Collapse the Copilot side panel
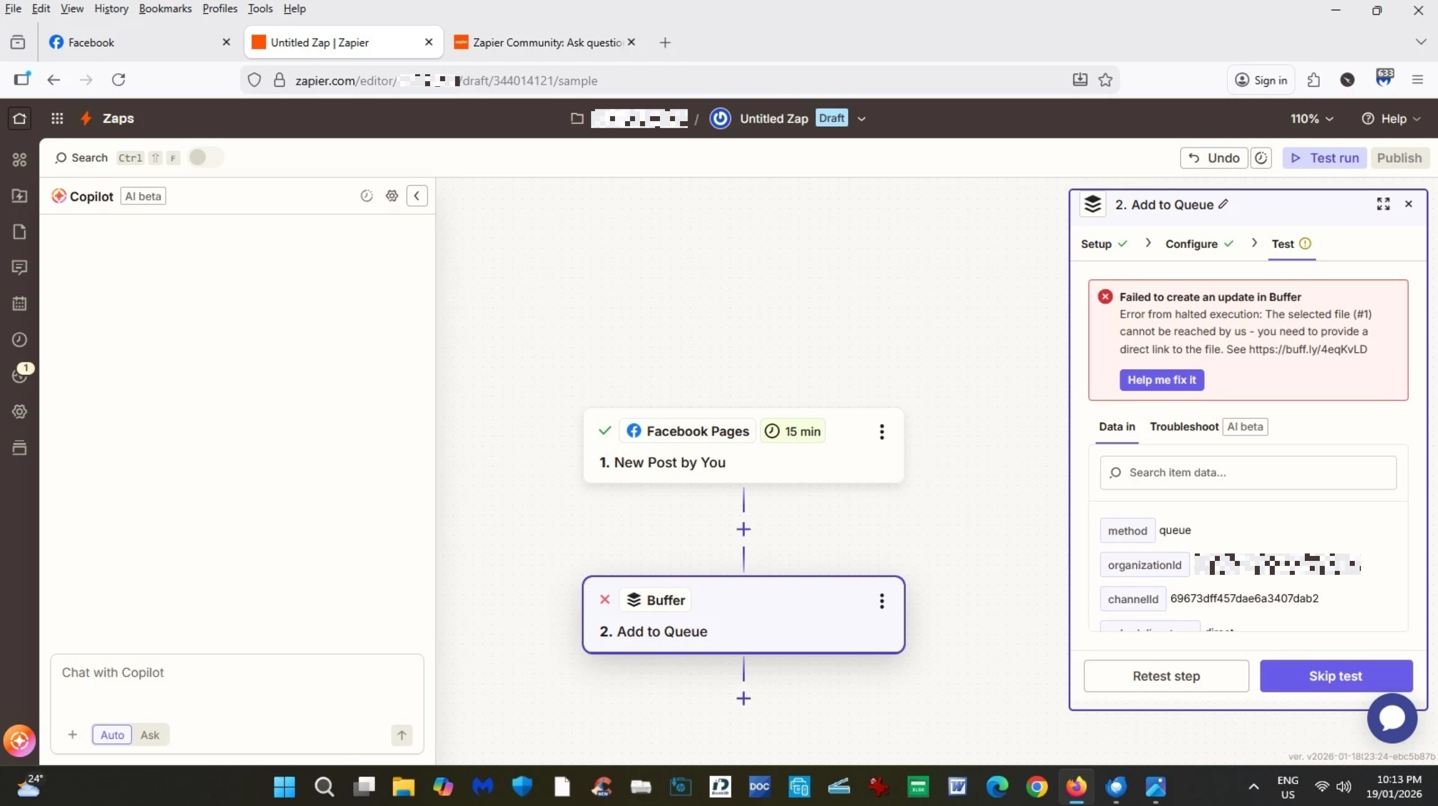 (x=417, y=196)
